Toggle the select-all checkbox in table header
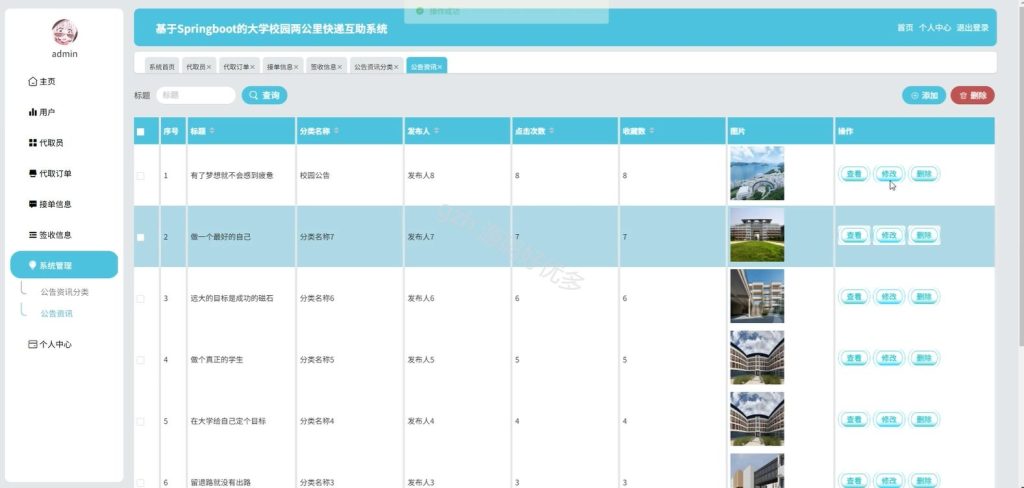The width and height of the screenshot is (1024, 488). point(140,131)
